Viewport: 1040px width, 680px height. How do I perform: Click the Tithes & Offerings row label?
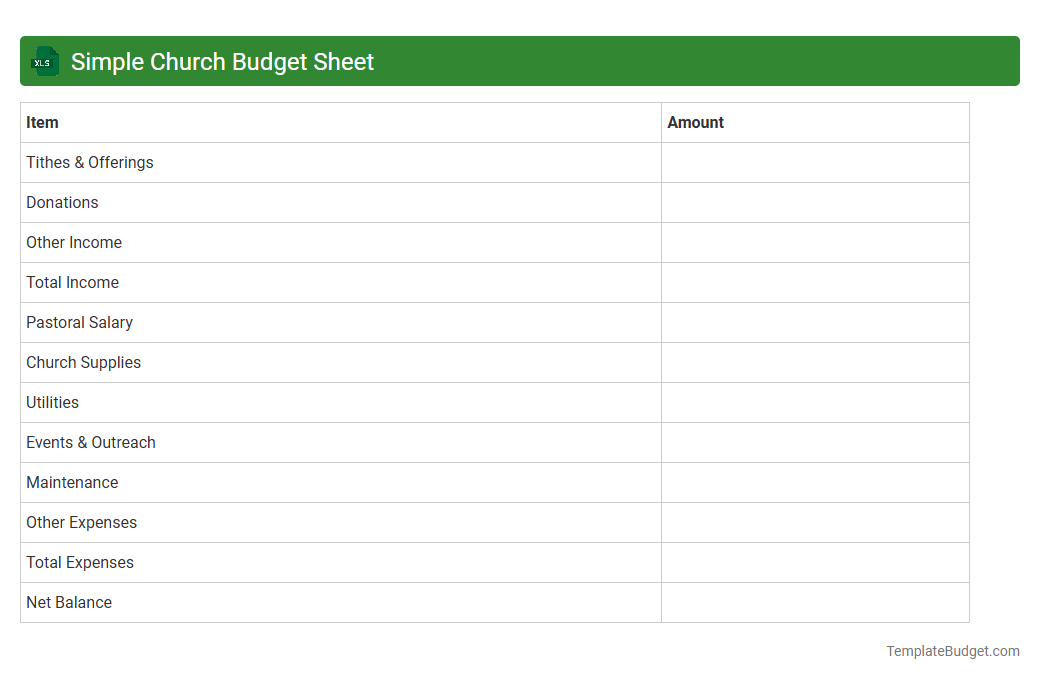[89, 162]
